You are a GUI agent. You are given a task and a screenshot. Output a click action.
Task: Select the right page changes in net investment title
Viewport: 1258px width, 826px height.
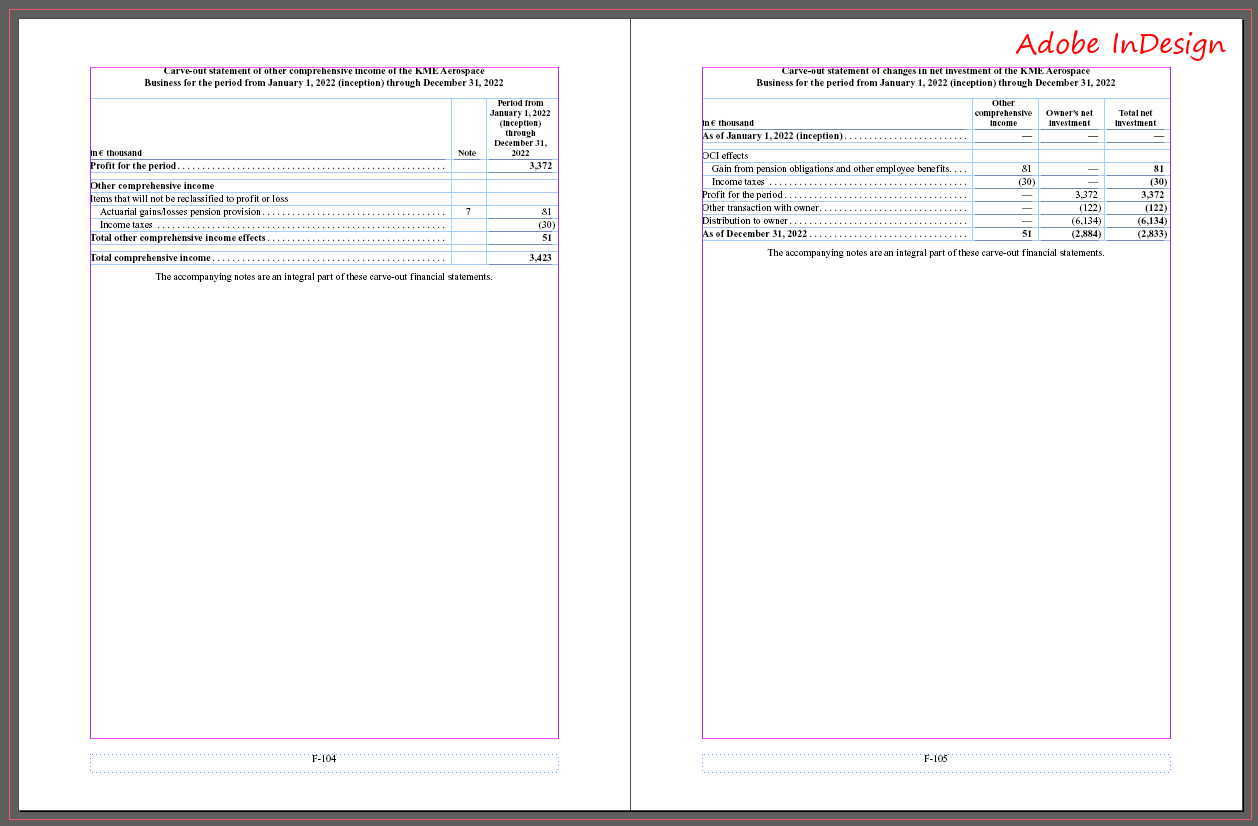coord(935,77)
